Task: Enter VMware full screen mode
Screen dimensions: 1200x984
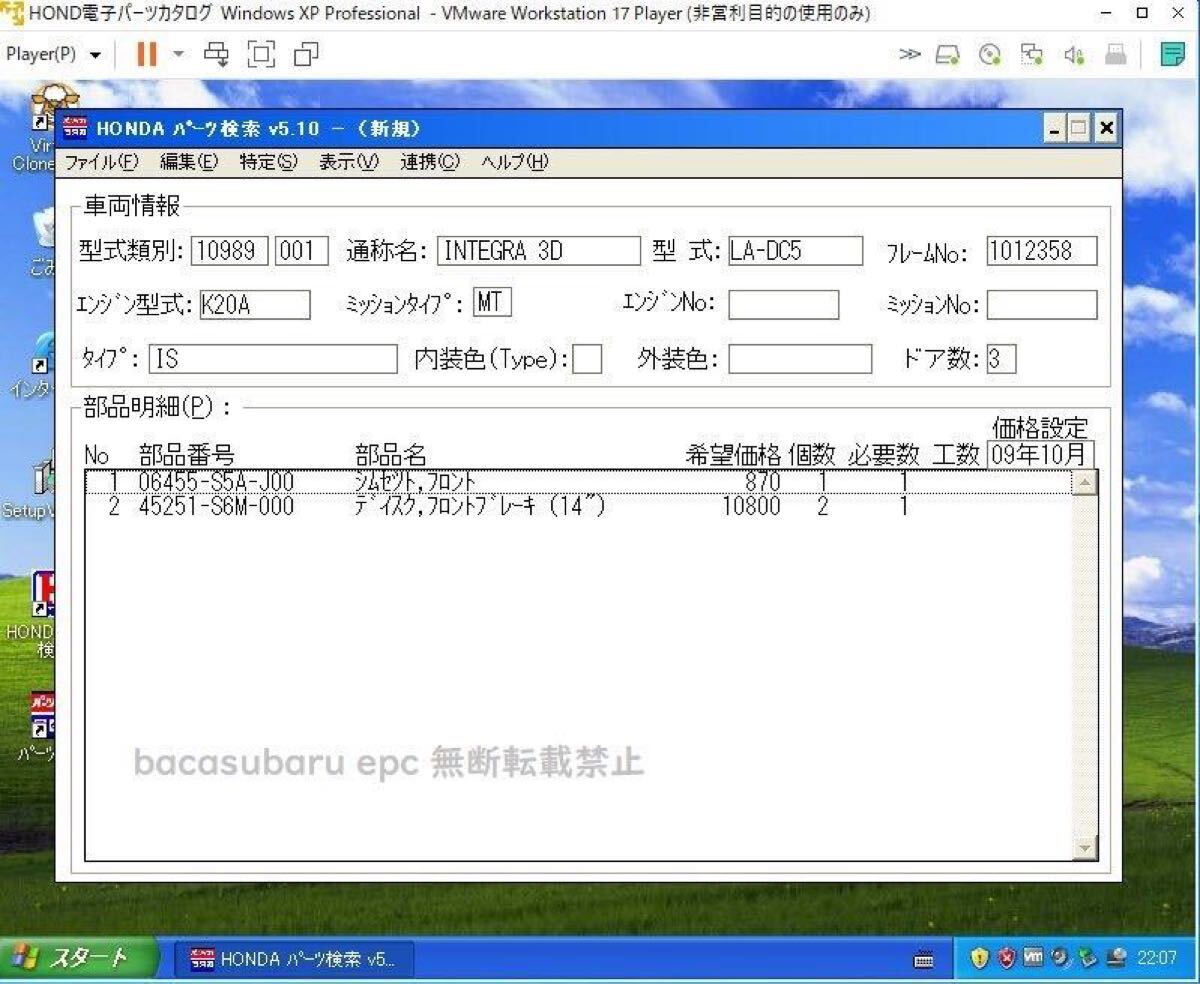Action: [261, 54]
